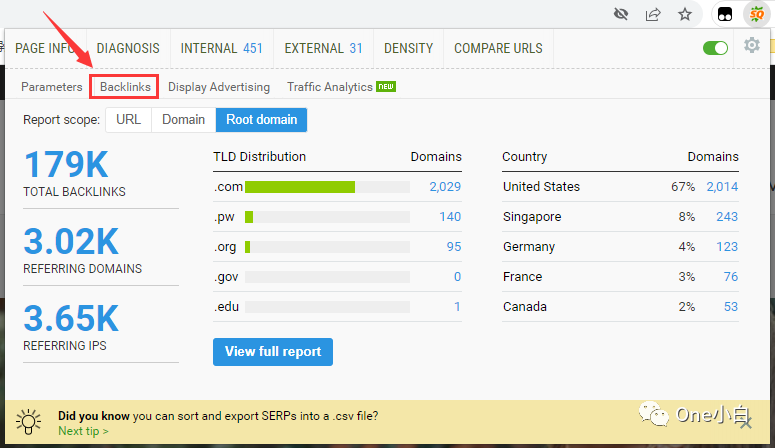
Task: Switch to the DENSITY tab
Action: coord(408,48)
